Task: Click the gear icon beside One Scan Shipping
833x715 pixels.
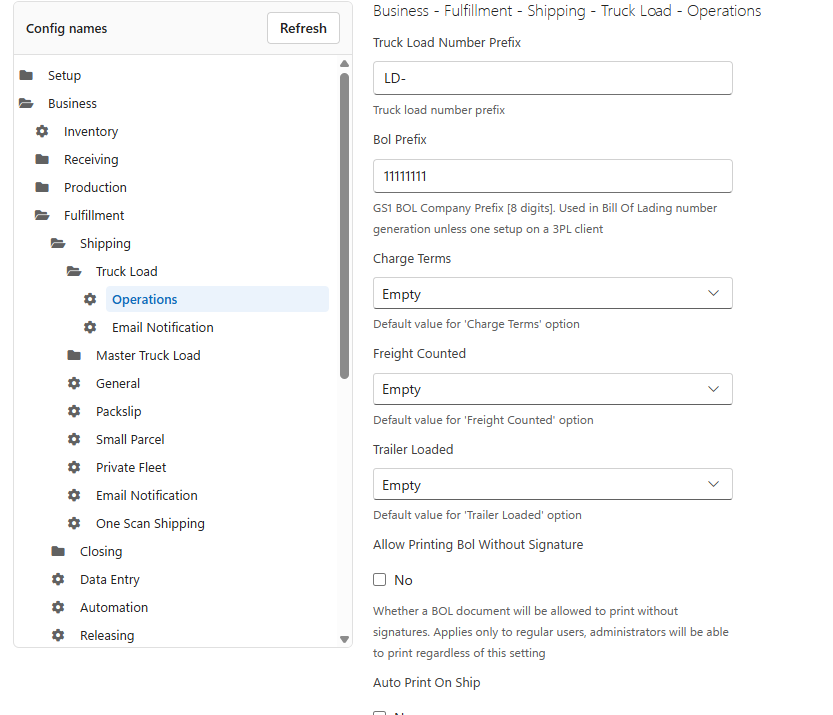Action: 74,523
